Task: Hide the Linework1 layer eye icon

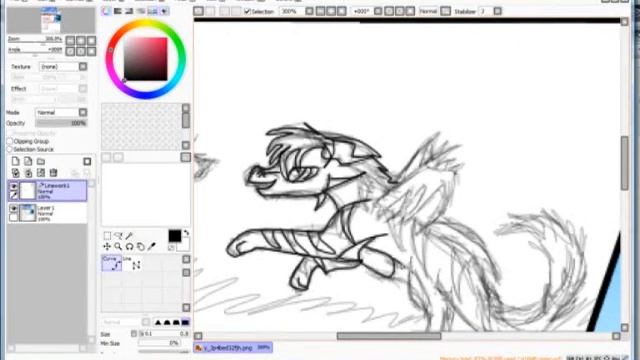Action: point(13,186)
